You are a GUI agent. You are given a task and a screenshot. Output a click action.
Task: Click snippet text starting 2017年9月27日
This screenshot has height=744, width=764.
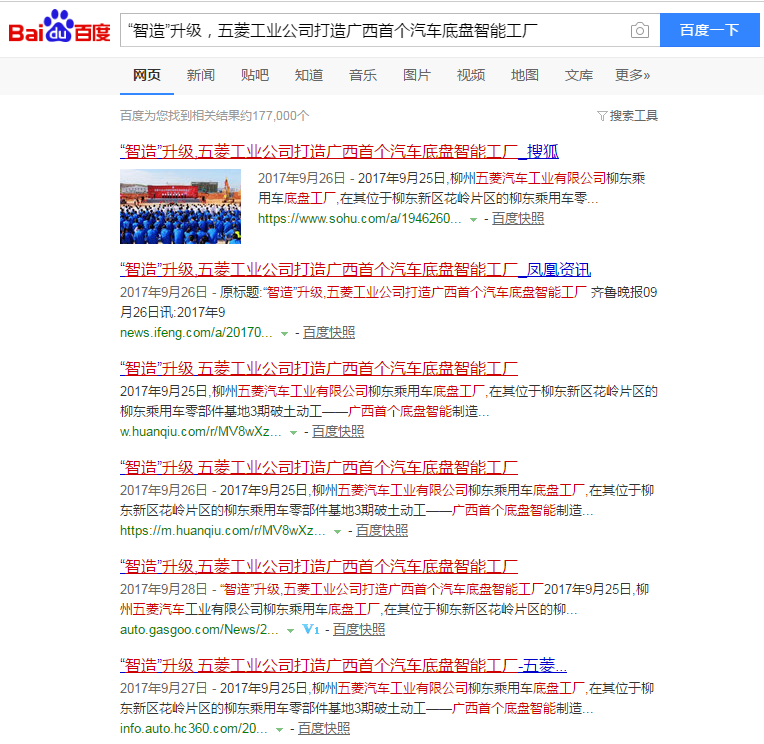pos(387,698)
